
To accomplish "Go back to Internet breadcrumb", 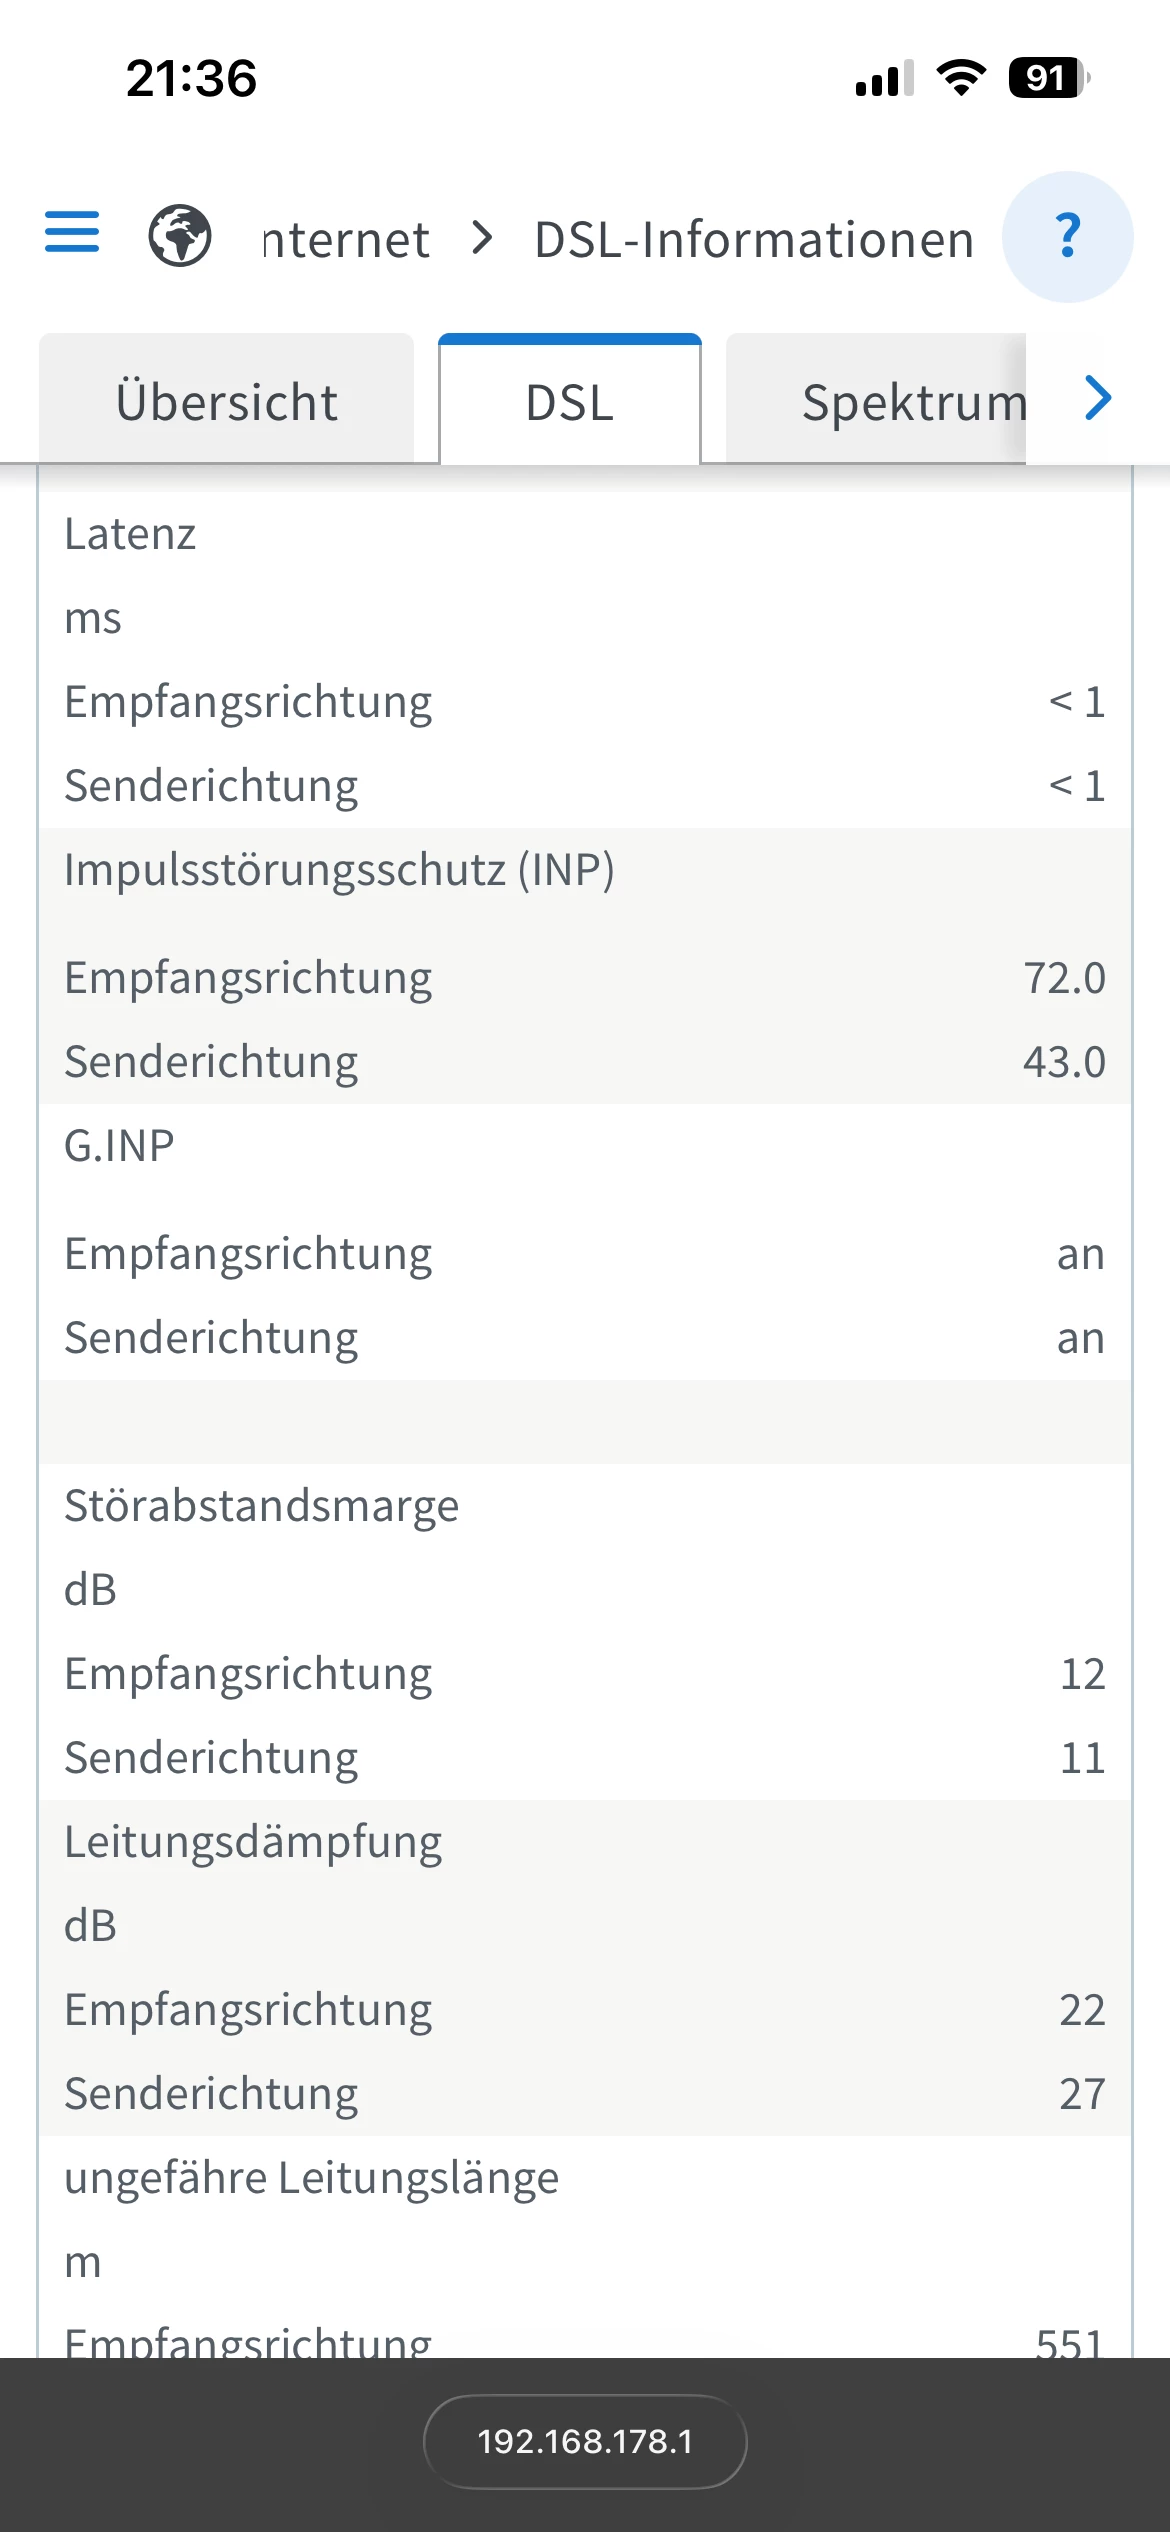I will tap(346, 240).
